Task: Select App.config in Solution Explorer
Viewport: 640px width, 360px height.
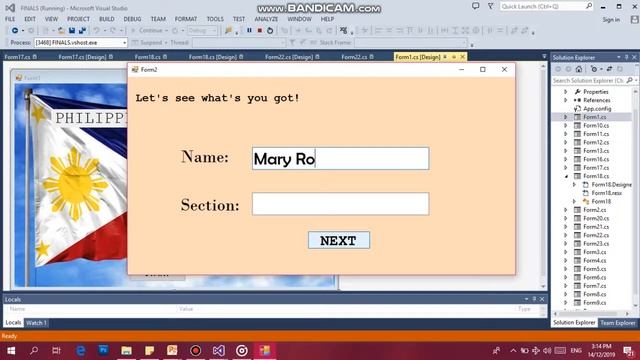Action: (x=597, y=109)
